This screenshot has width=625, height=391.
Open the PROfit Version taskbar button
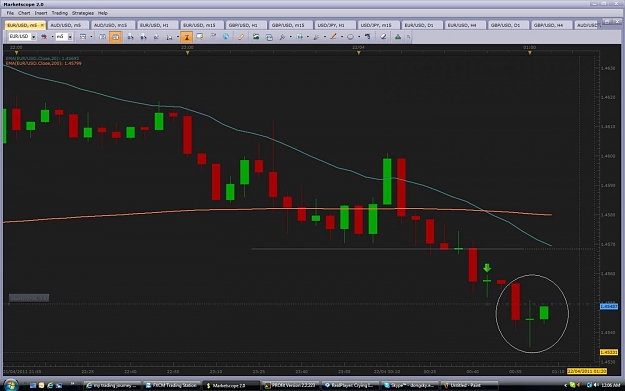click(290, 385)
